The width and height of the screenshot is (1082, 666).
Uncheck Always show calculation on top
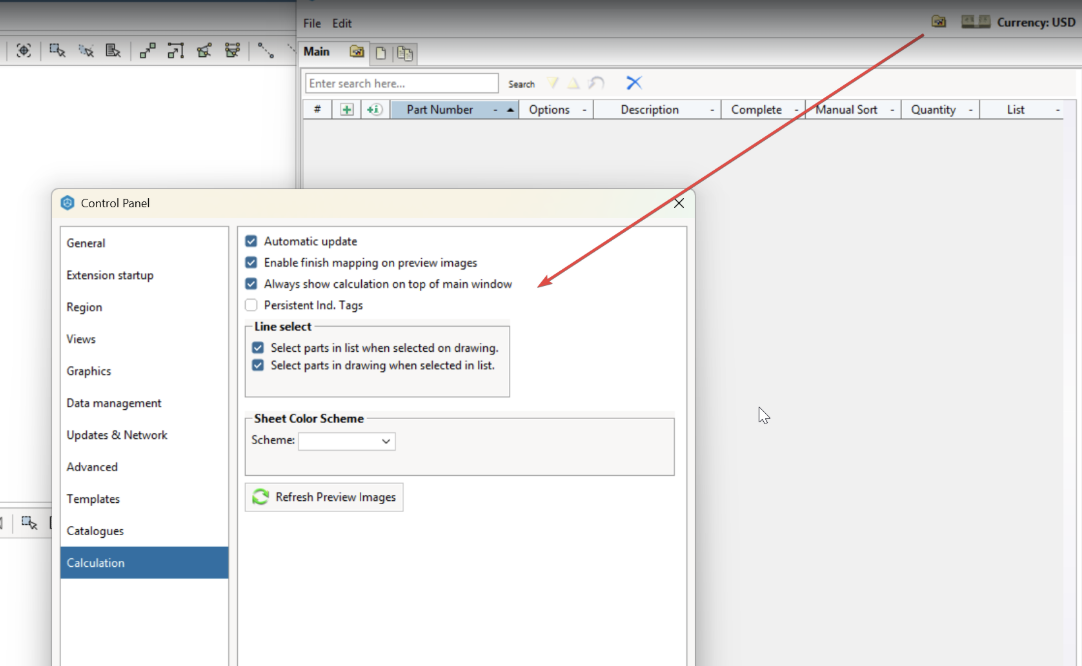coord(251,284)
